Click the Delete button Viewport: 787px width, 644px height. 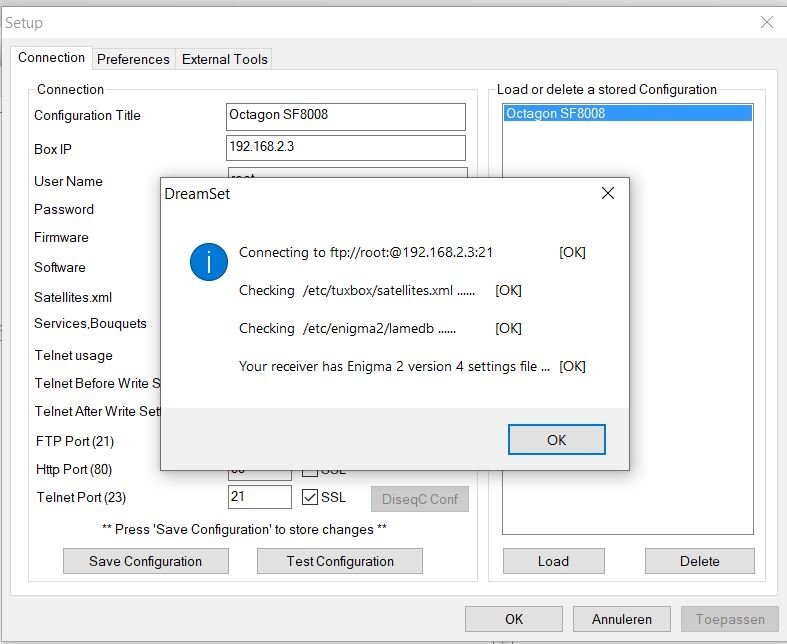(x=700, y=561)
